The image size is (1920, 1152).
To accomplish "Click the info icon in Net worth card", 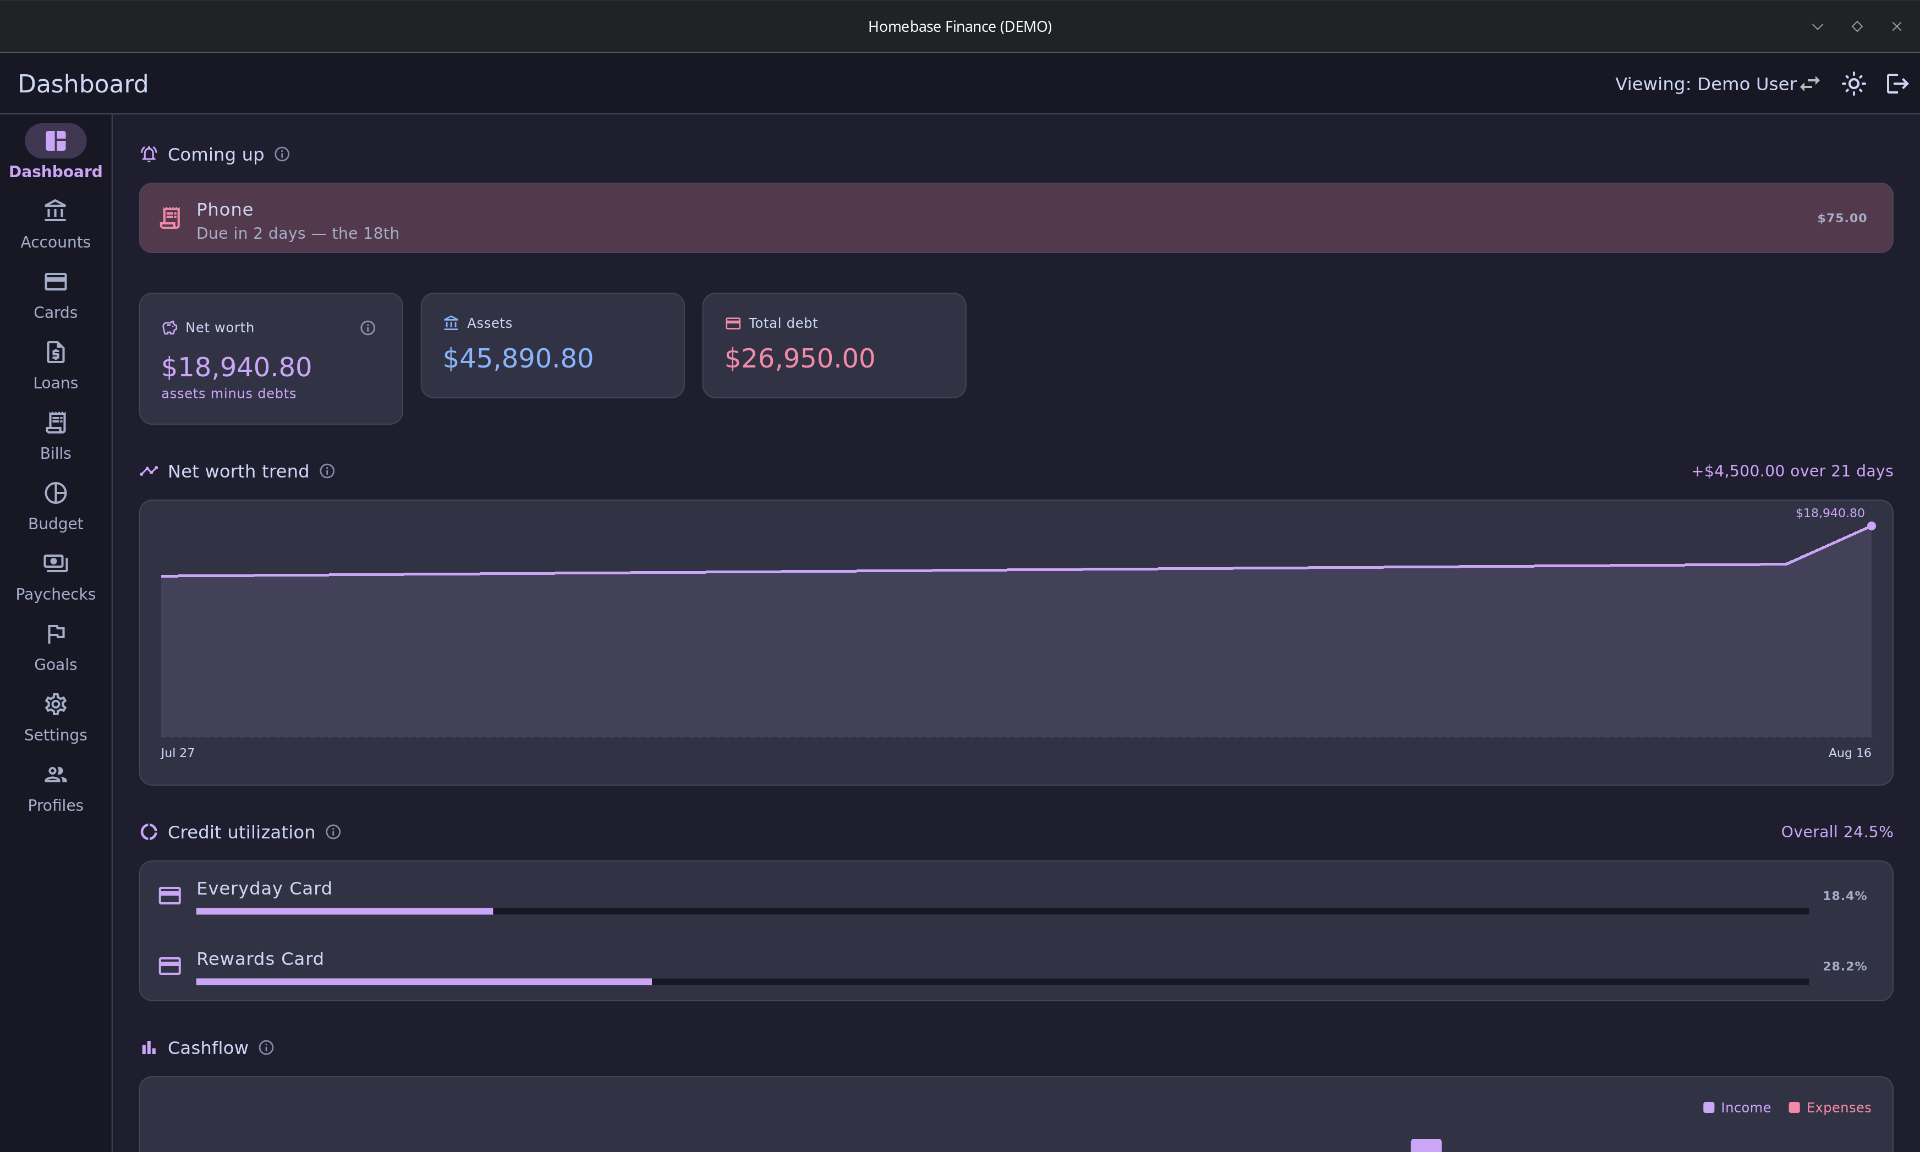I will [x=368, y=328].
